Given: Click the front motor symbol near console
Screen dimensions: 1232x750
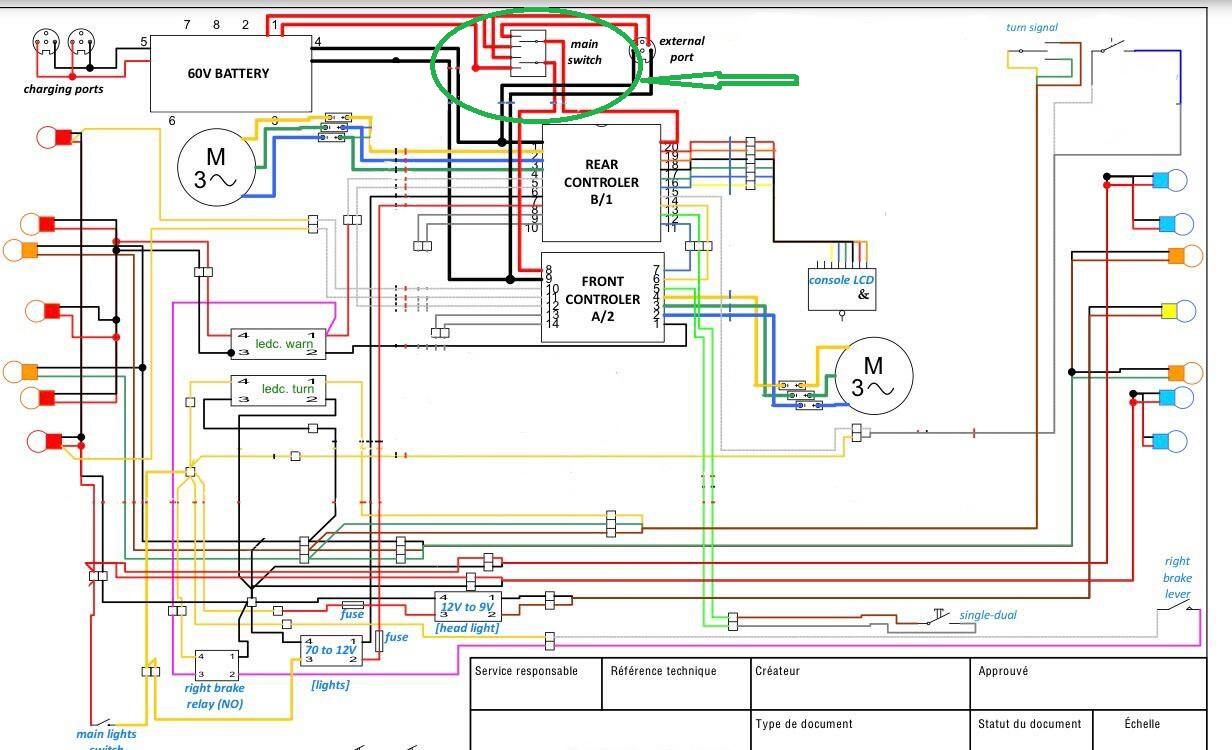Looking at the screenshot, I should pyautogui.click(x=874, y=377).
